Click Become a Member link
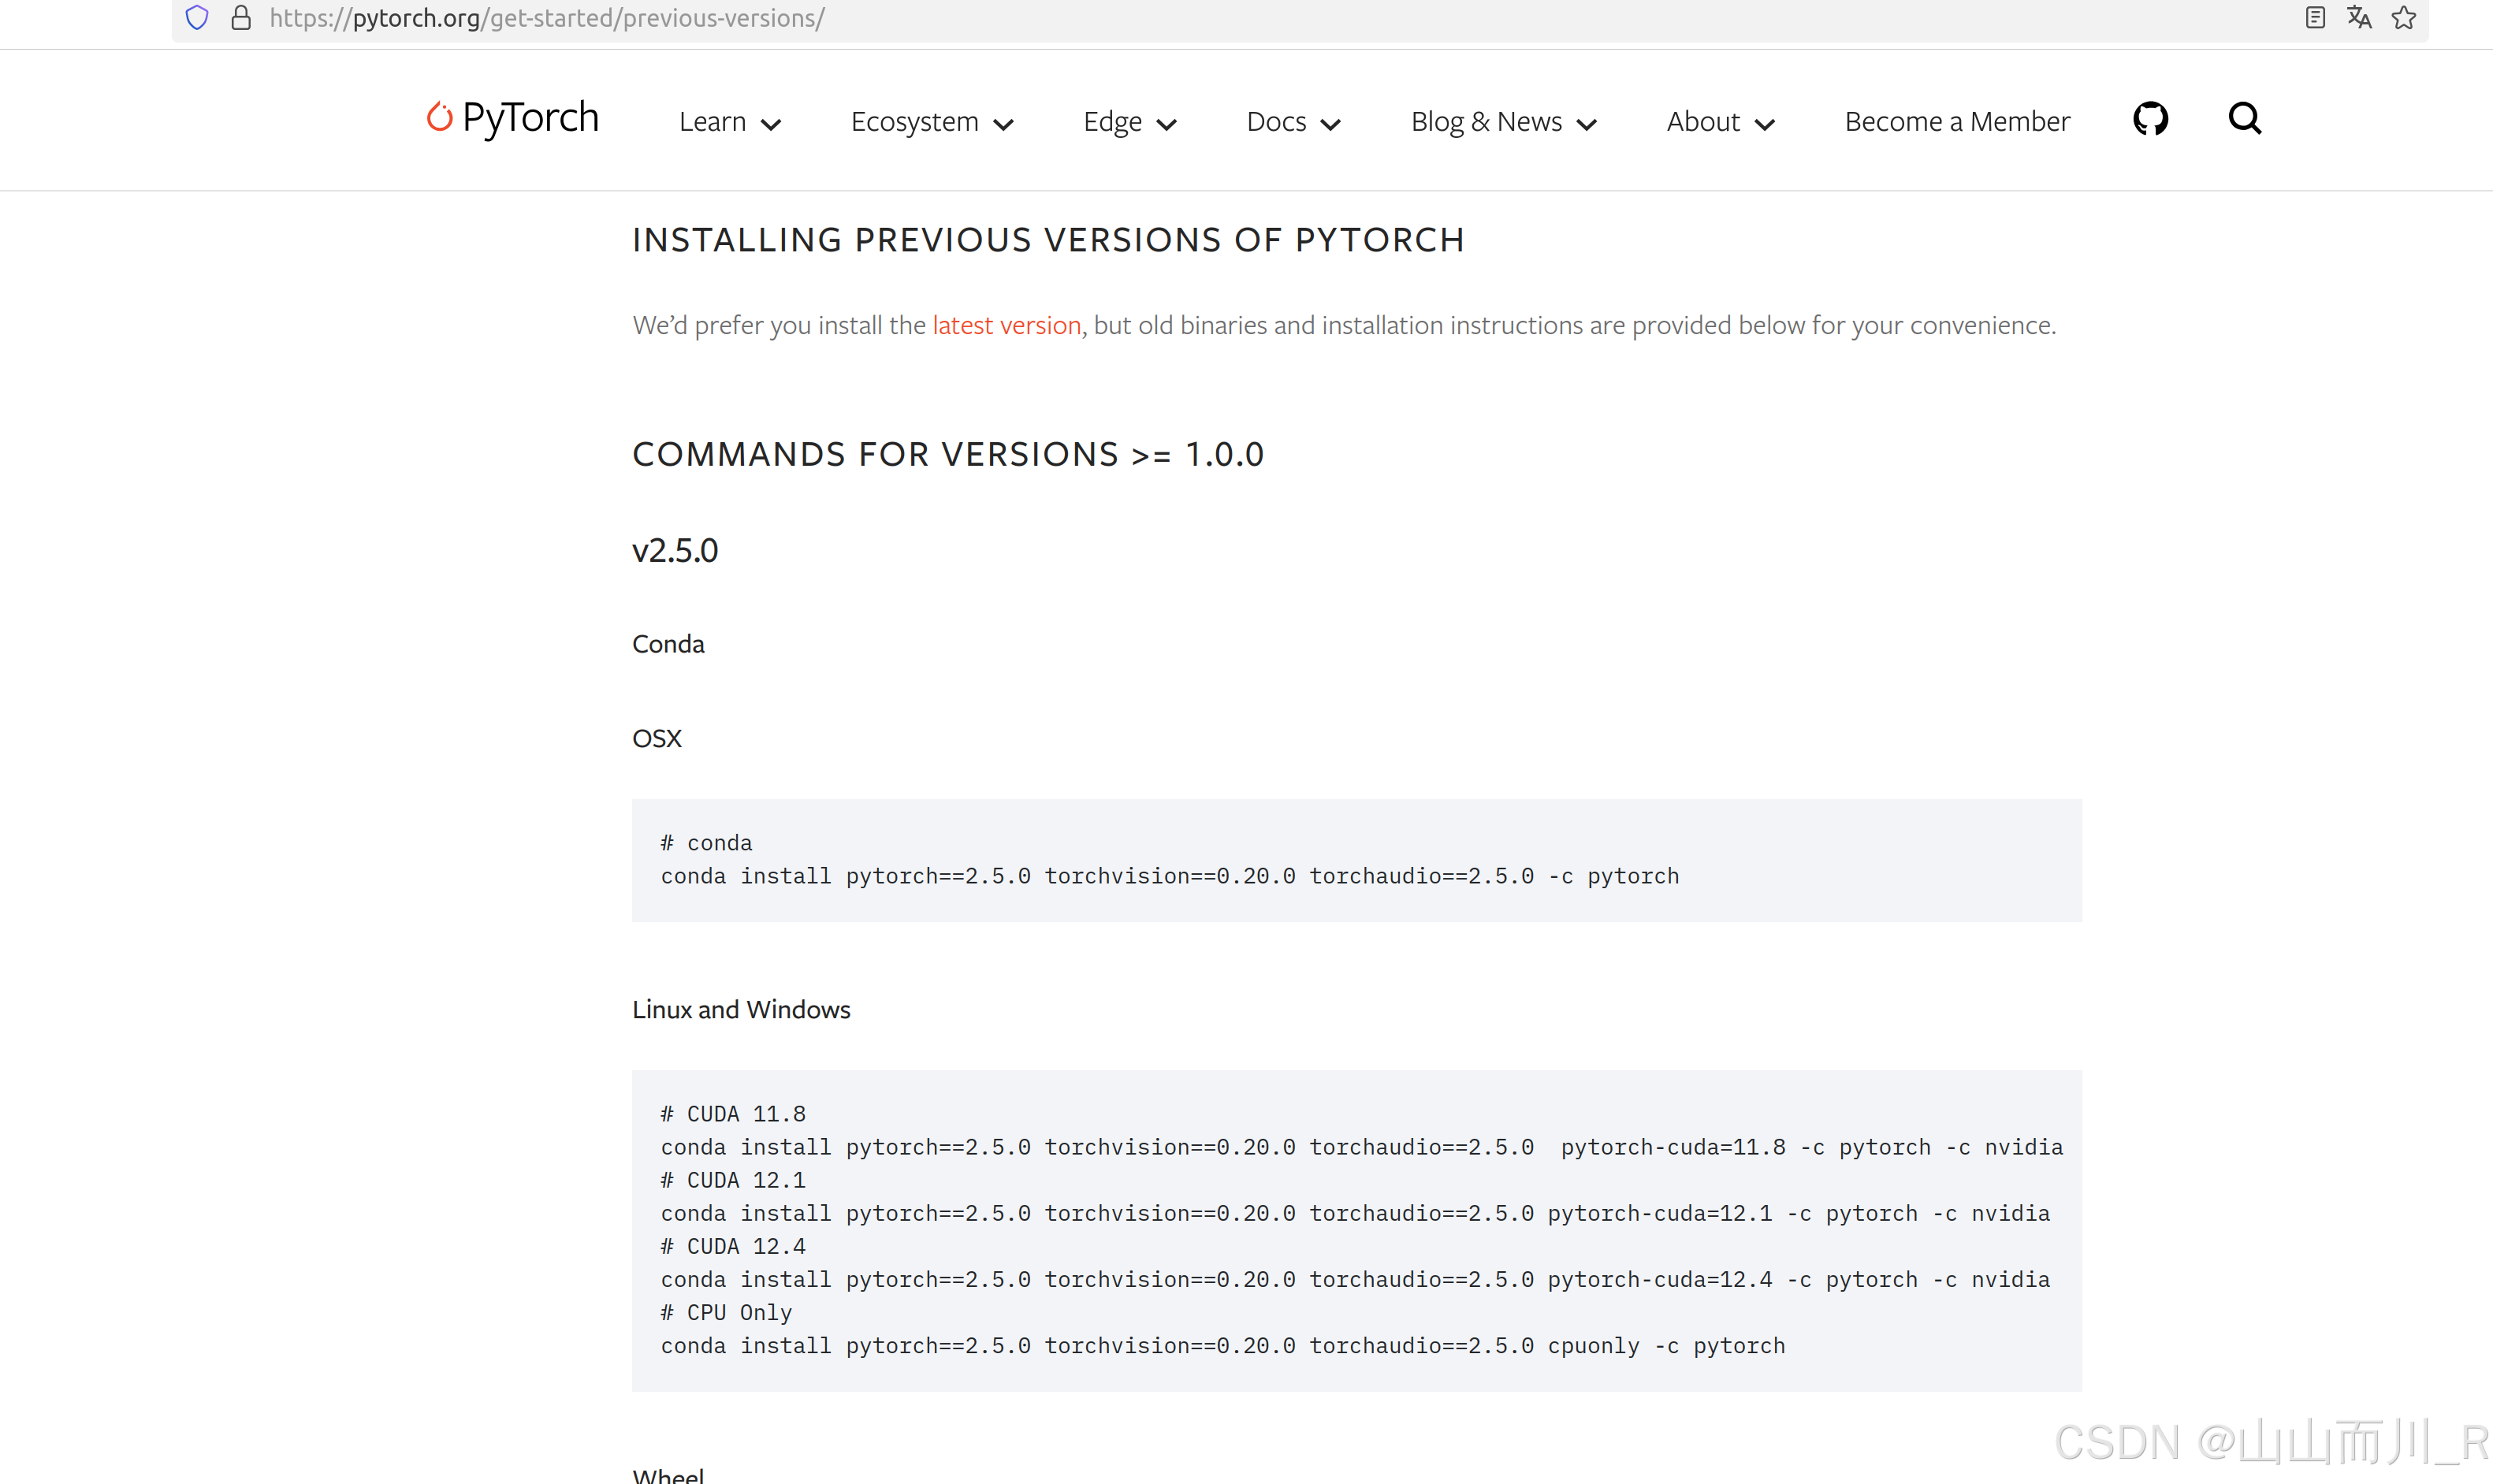Image resolution: width=2493 pixels, height=1484 pixels. (x=1957, y=121)
